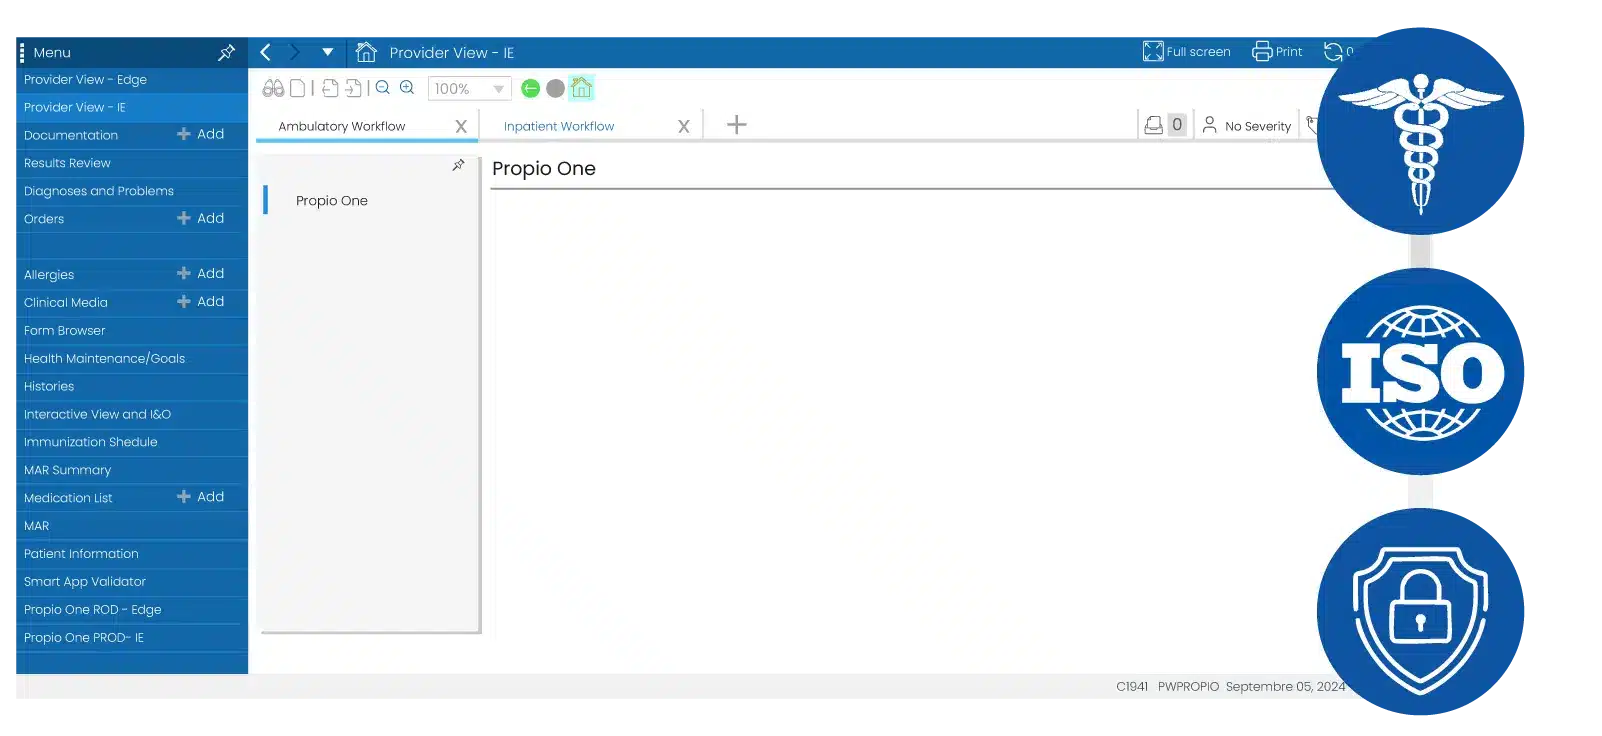Open Histories
The height and width of the screenshot is (736, 1602).
132,387
